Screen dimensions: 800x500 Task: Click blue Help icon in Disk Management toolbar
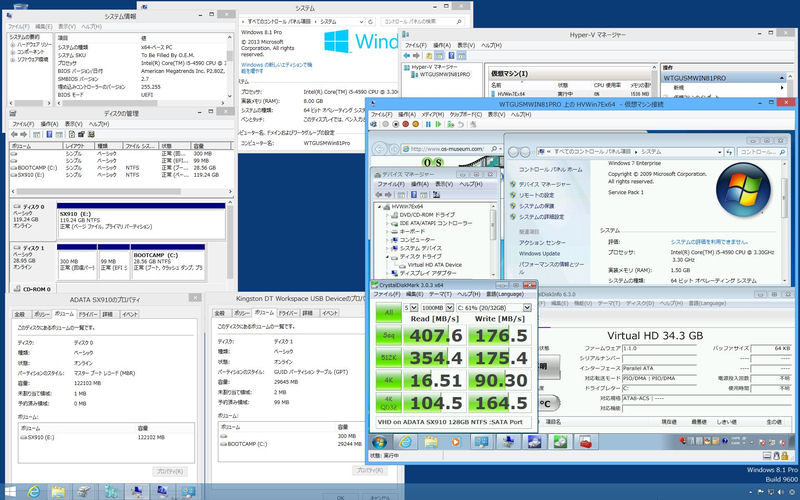click(x=49, y=134)
